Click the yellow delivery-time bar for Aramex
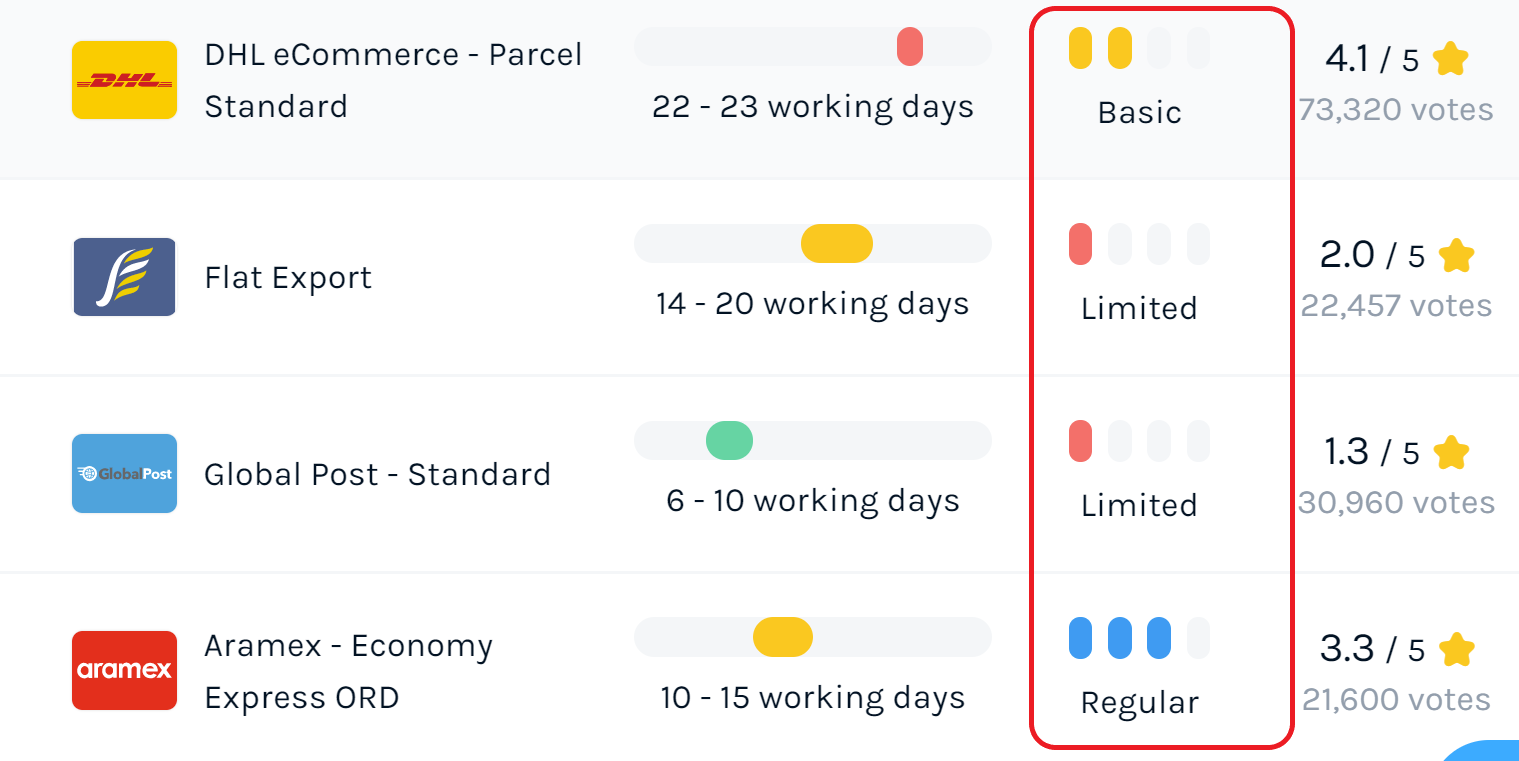 click(x=783, y=638)
